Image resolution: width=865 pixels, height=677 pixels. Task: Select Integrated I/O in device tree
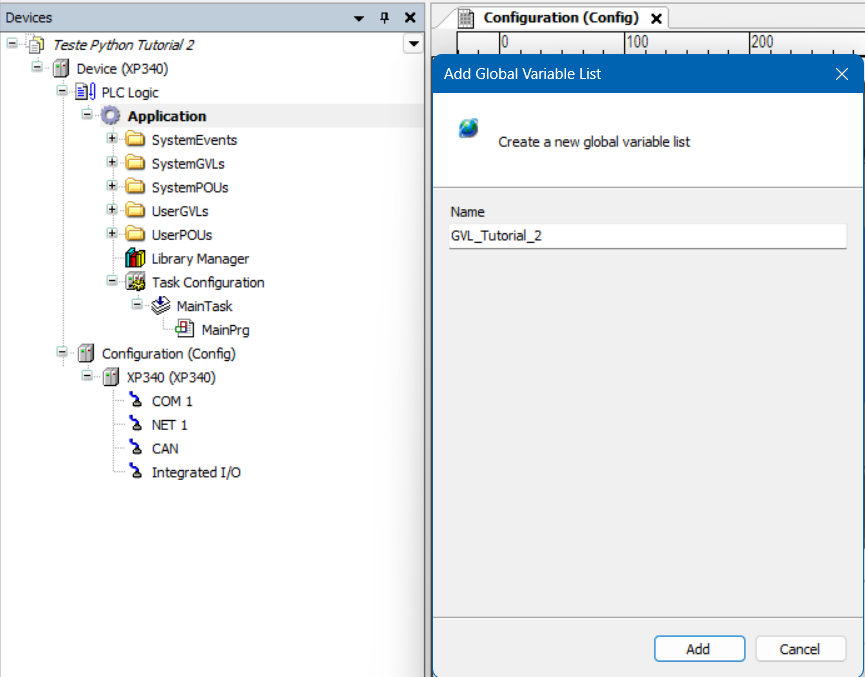195,472
